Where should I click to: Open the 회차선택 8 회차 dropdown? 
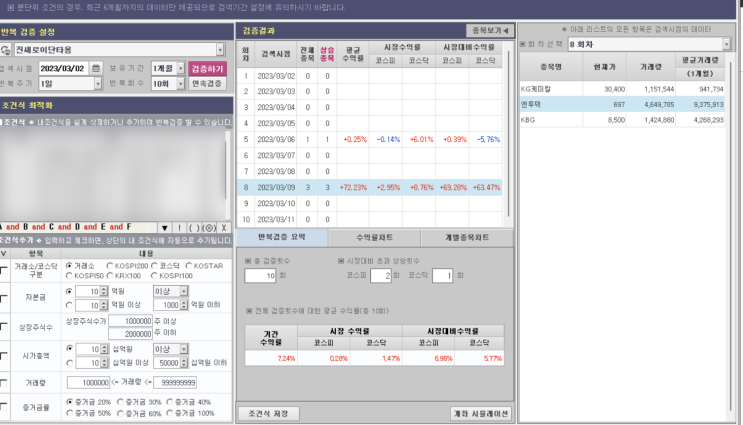726,44
